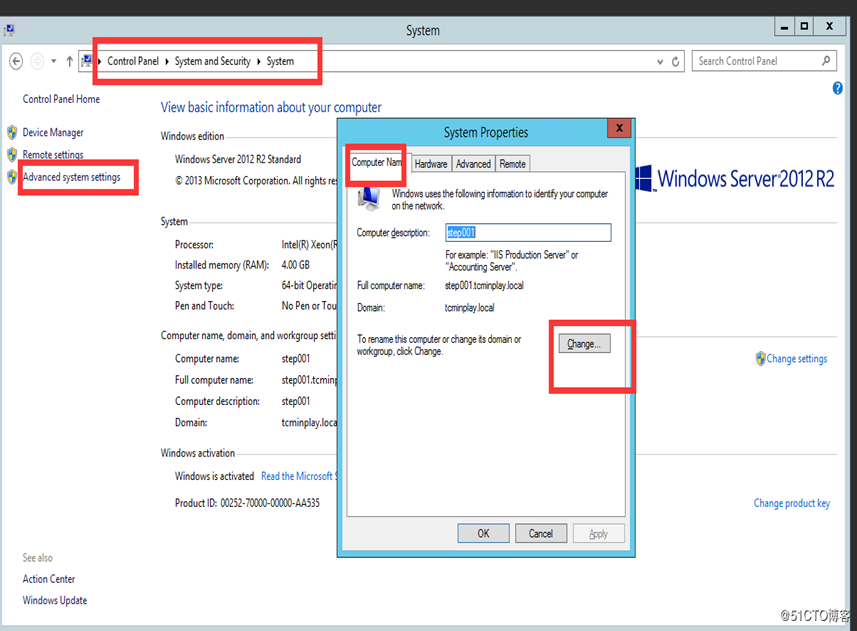Open Advanced system settings

click(x=72, y=177)
